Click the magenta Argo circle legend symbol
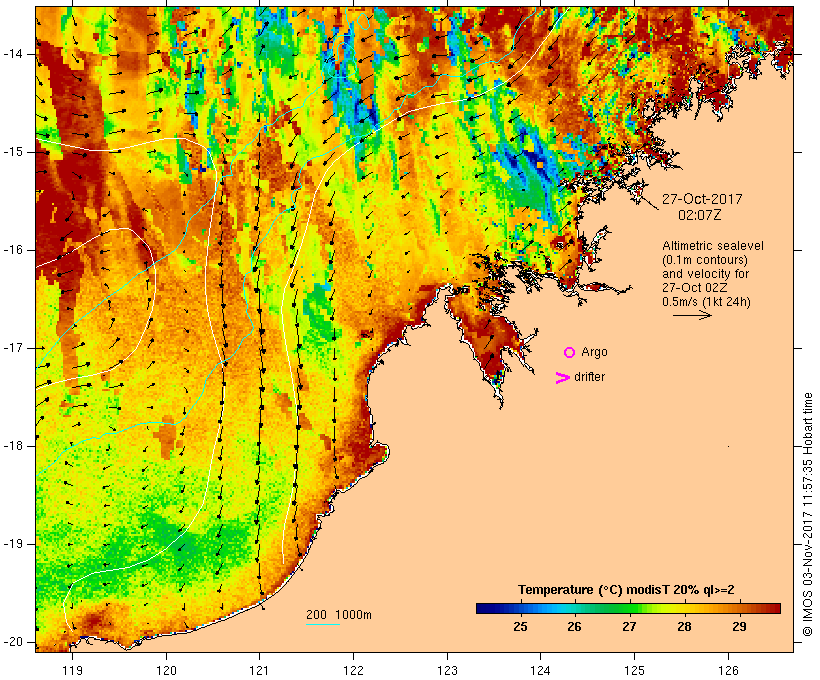 570,353
